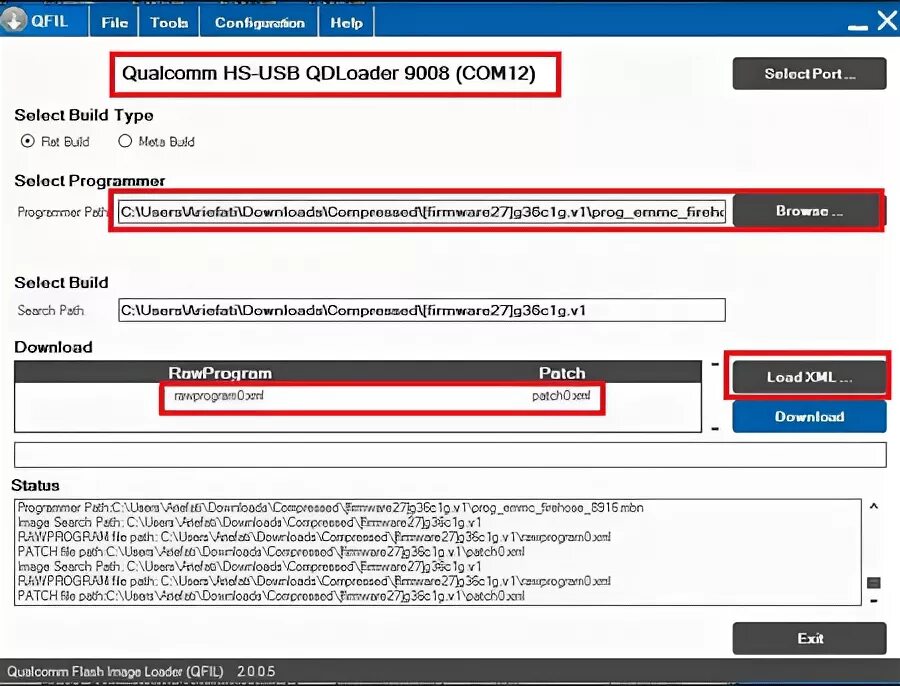
Task: Click the blue Download button
Action: (809, 416)
